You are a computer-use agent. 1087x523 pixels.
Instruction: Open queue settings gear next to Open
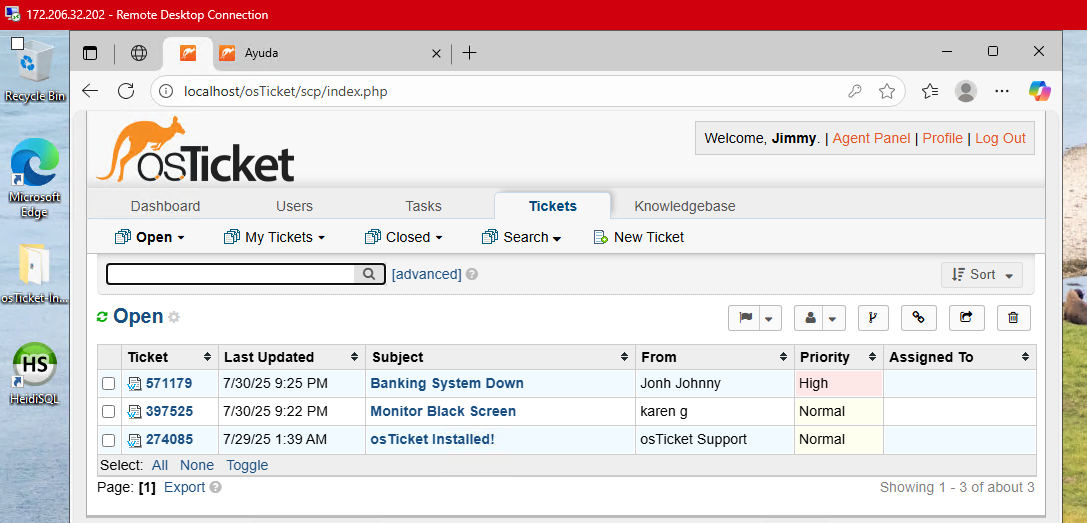(x=174, y=317)
